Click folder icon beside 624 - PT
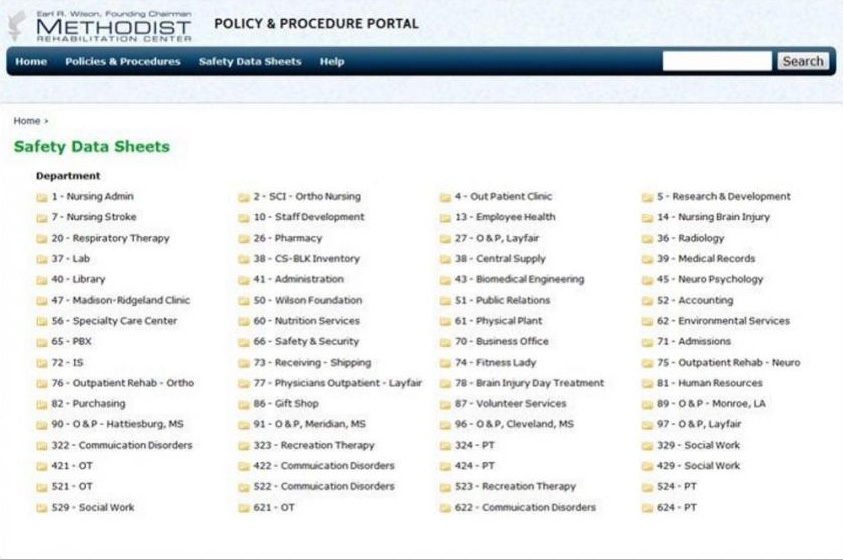Image resolution: width=843 pixels, height=560 pixels. point(648,508)
